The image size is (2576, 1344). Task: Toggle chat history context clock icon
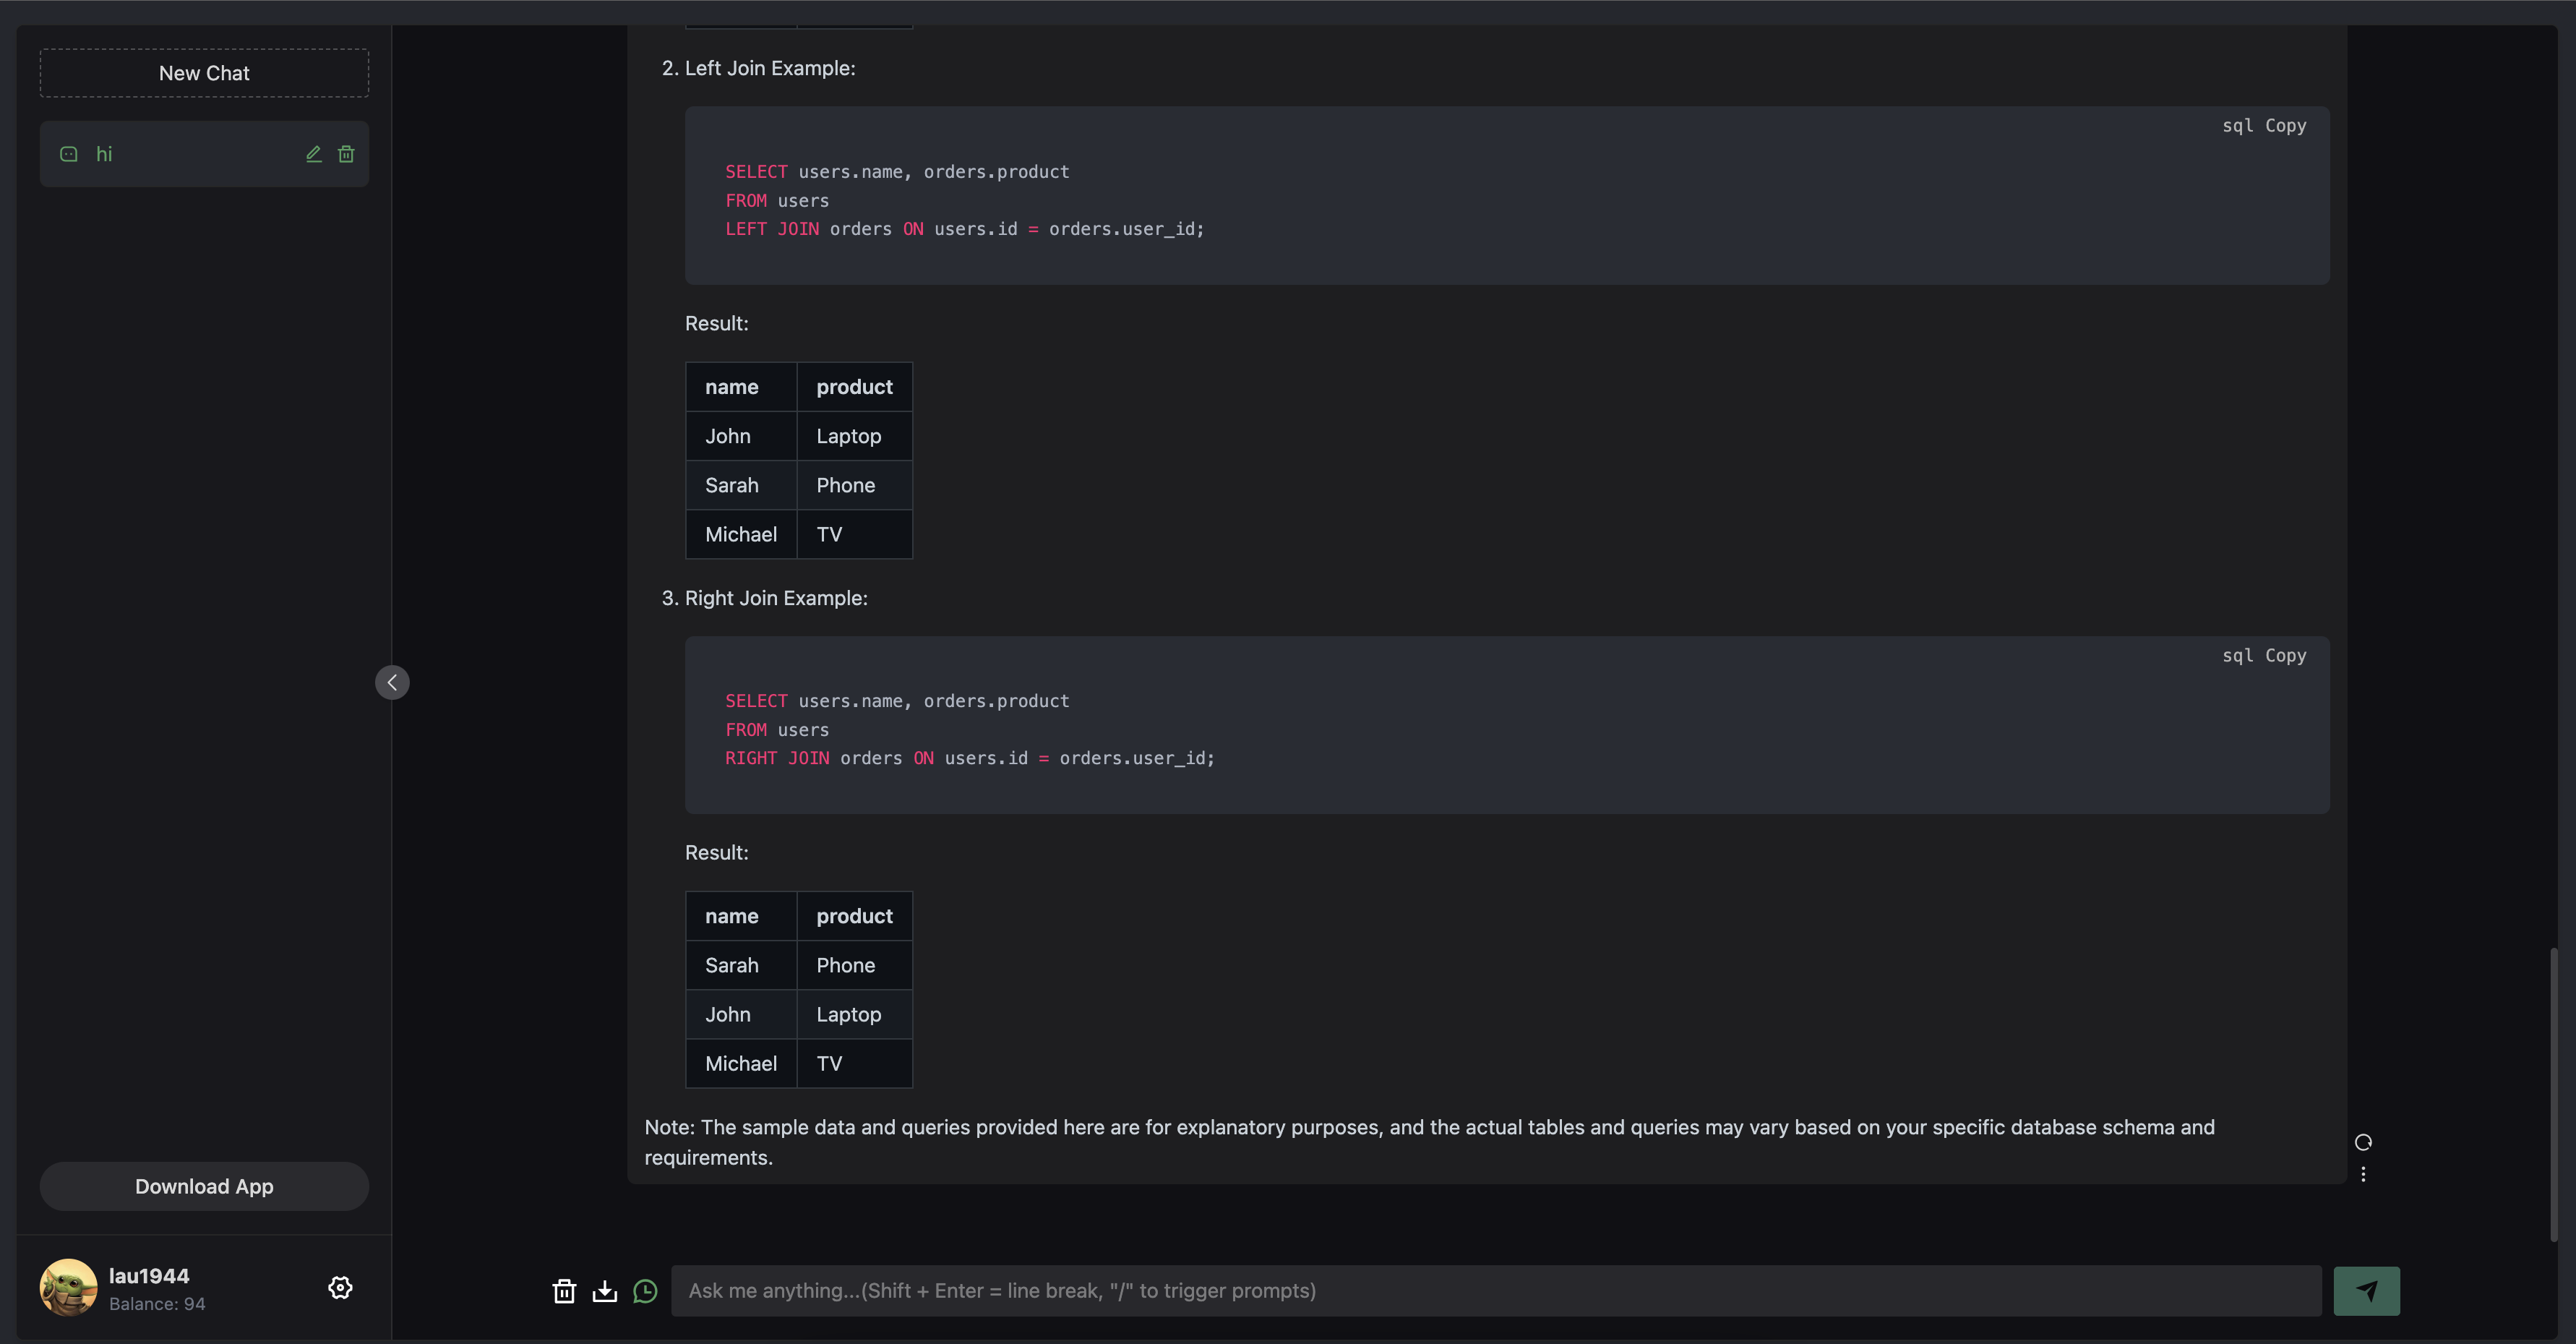point(645,1291)
